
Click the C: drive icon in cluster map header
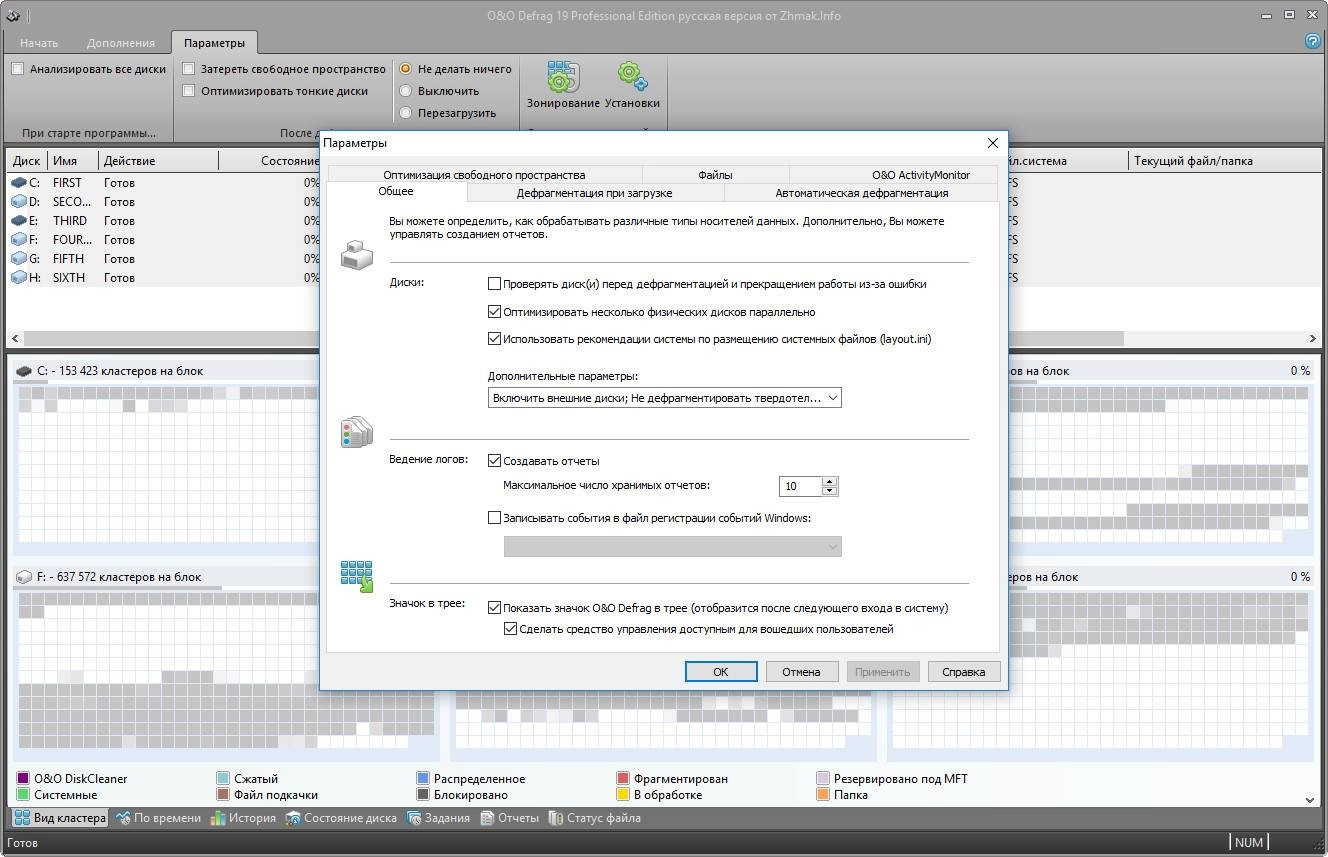click(x=24, y=371)
